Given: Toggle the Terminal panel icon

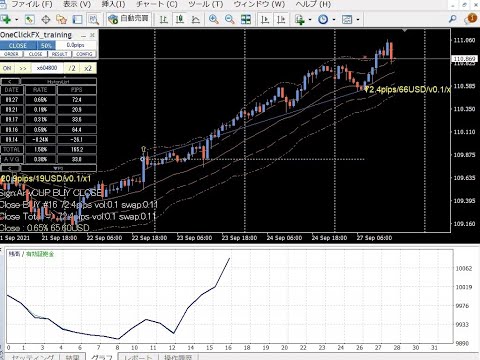Looking at the screenshot, I should pyautogui.click(x=77, y=19).
